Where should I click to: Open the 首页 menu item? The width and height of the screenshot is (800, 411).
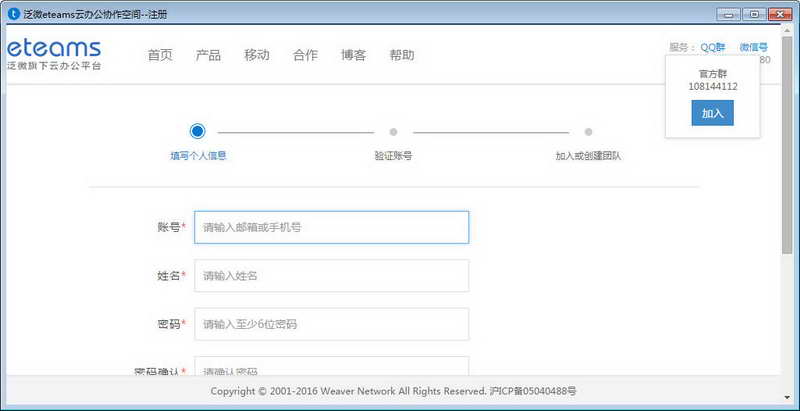click(160, 55)
